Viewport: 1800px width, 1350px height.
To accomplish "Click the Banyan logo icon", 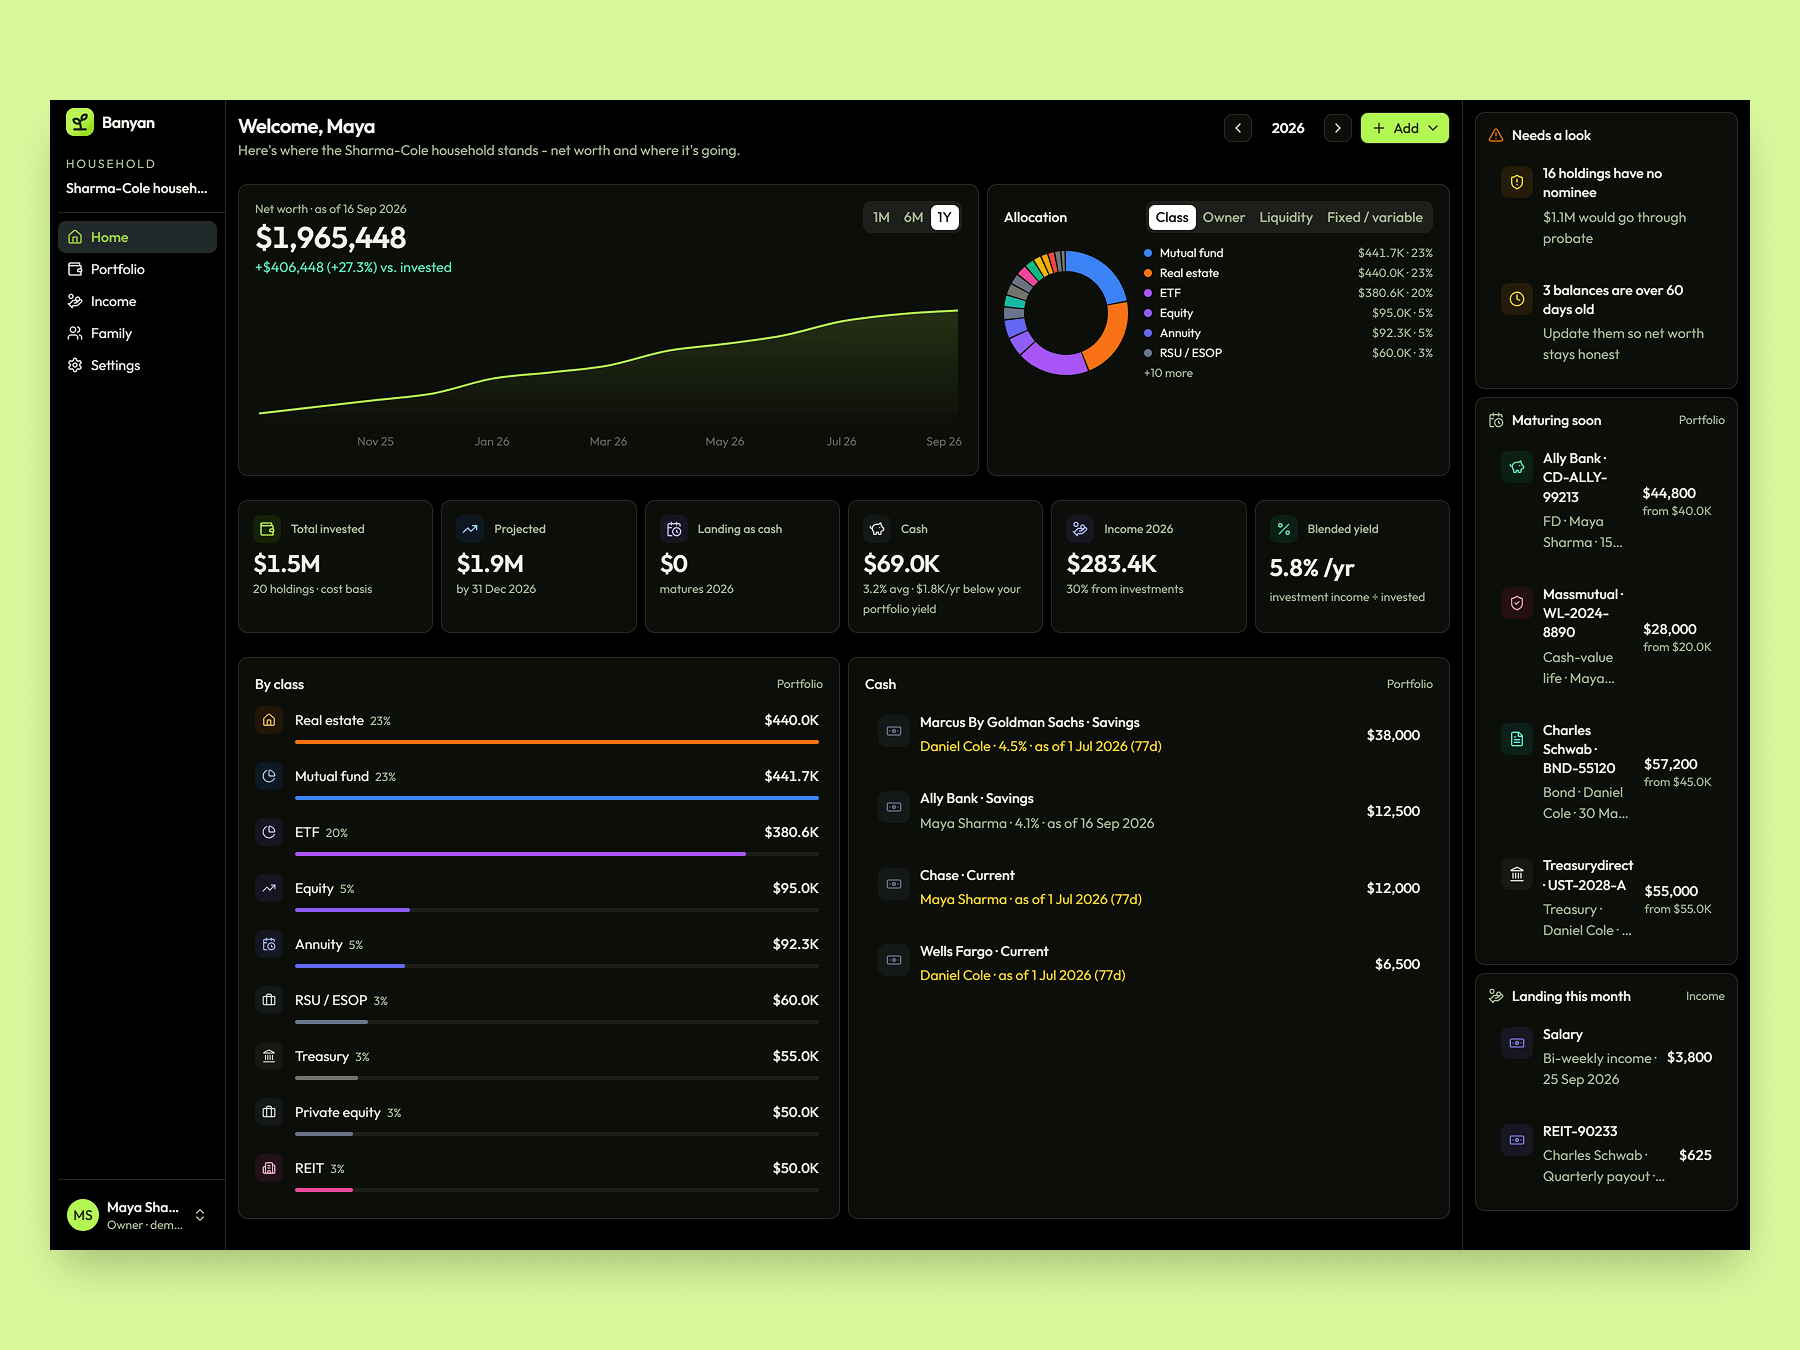I will point(80,122).
